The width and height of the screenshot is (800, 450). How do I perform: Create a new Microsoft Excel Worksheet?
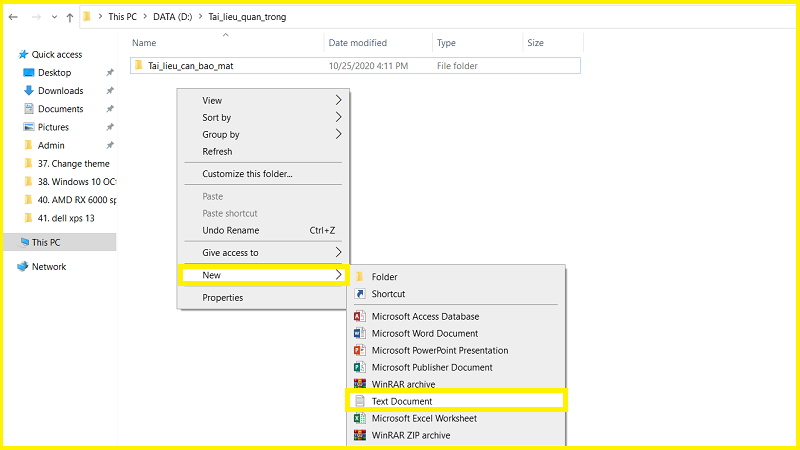[x=457, y=418]
